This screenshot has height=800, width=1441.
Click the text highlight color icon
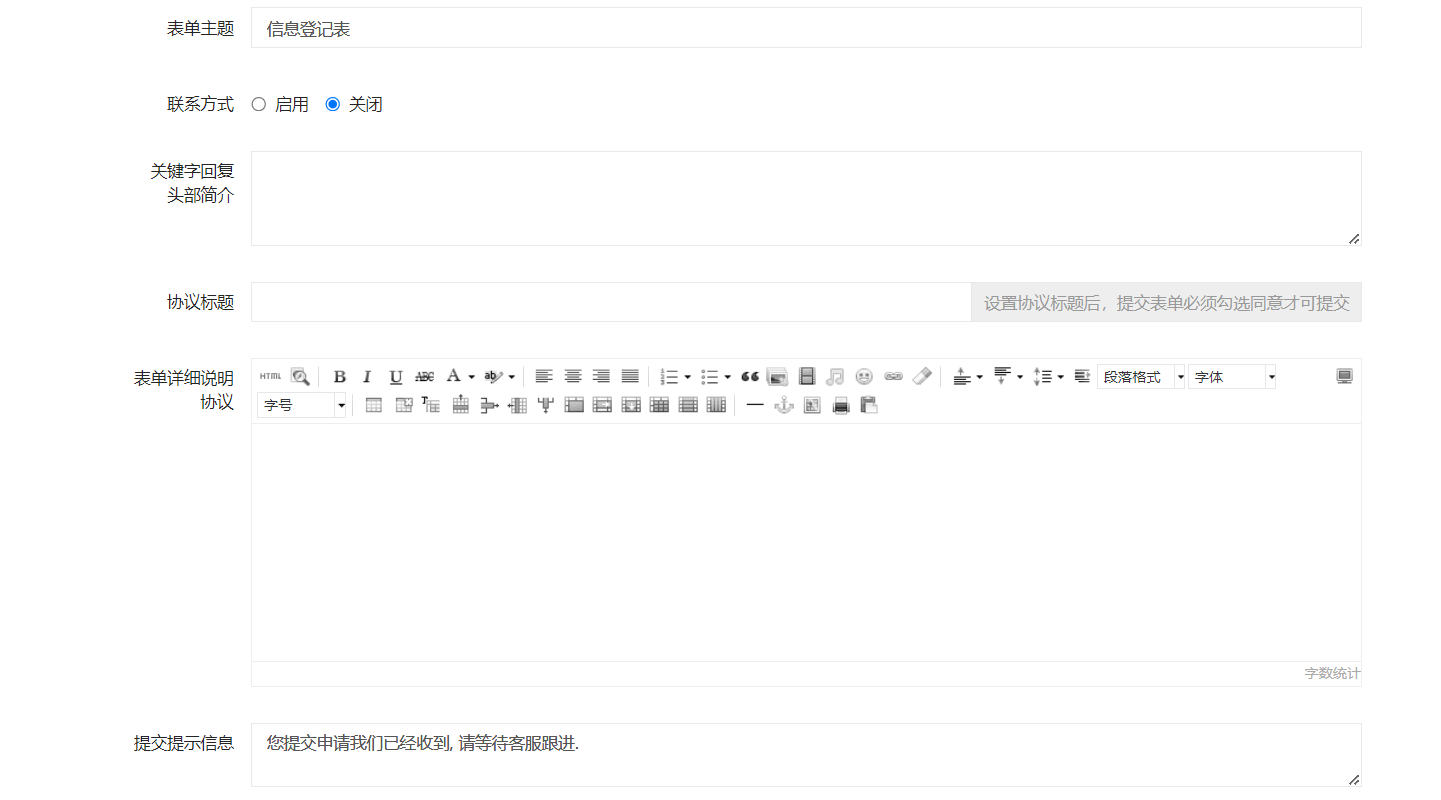(x=493, y=376)
